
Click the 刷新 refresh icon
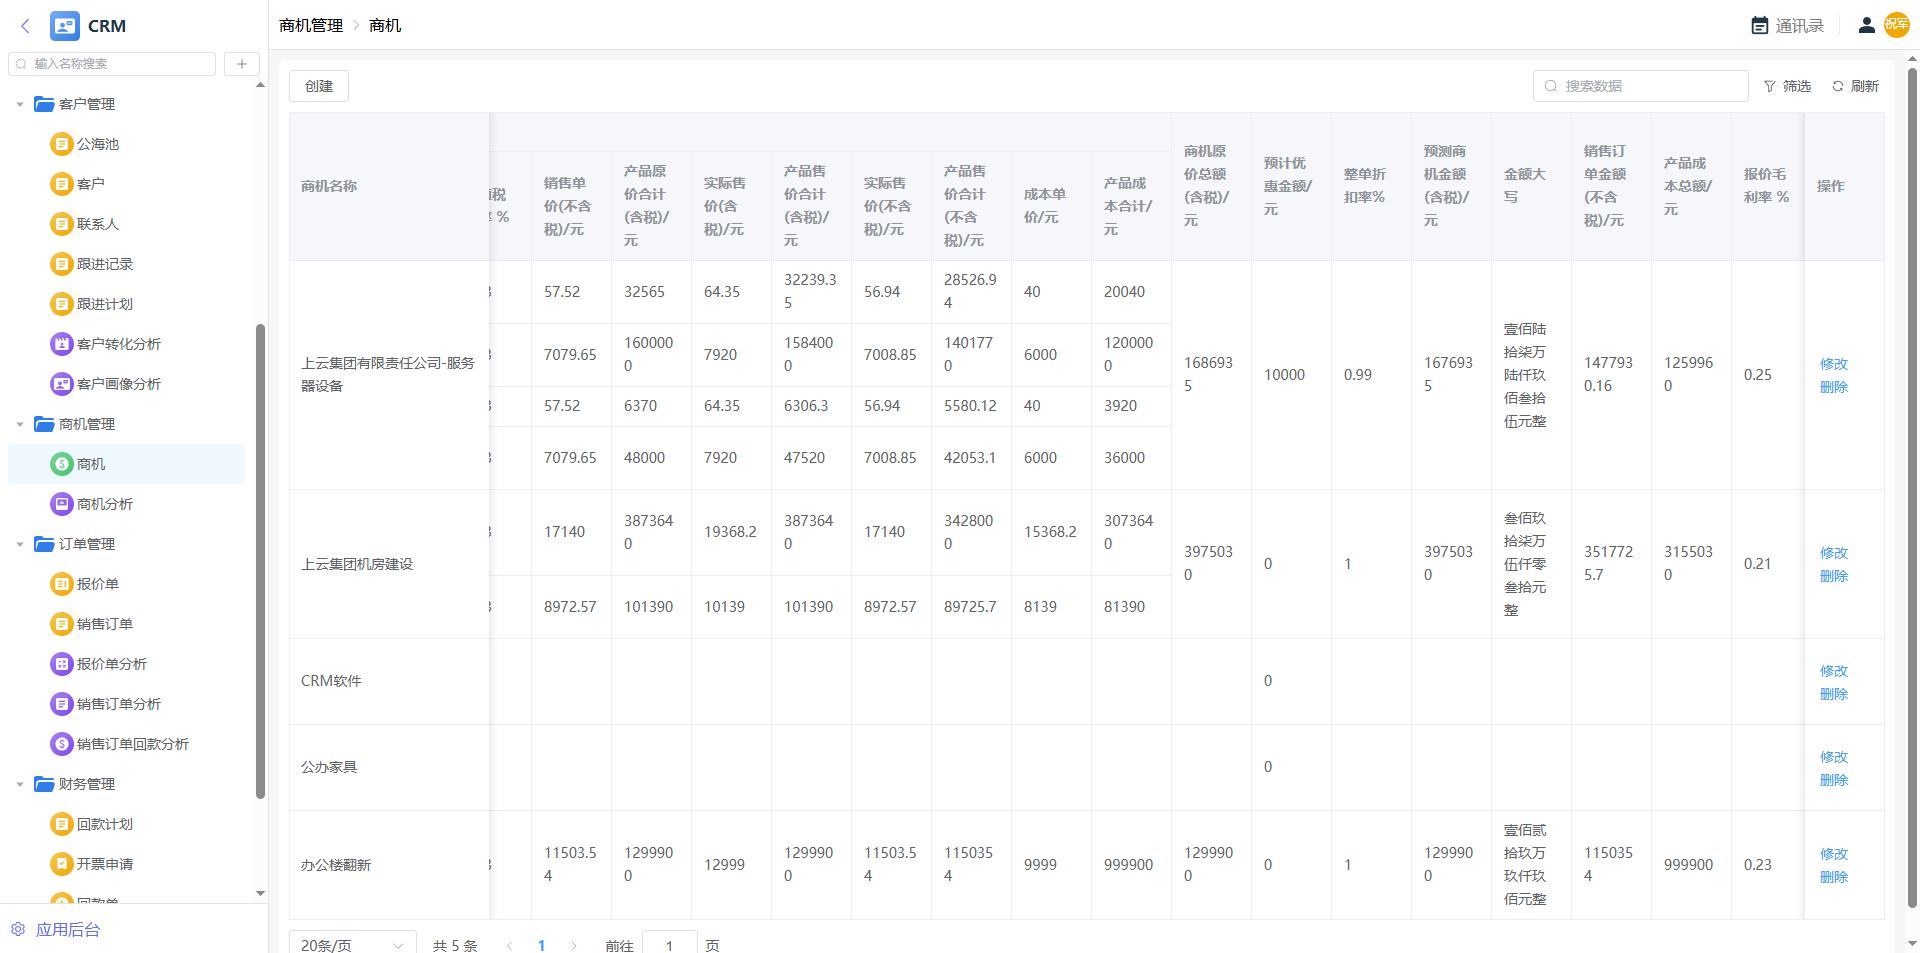point(1837,86)
